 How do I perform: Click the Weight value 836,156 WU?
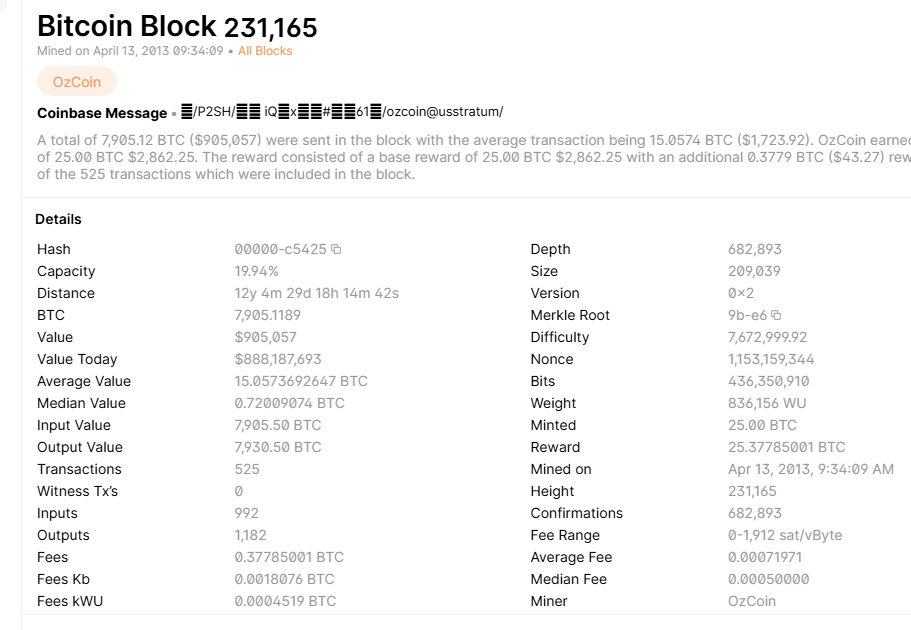pyautogui.click(x=767, y=403)
